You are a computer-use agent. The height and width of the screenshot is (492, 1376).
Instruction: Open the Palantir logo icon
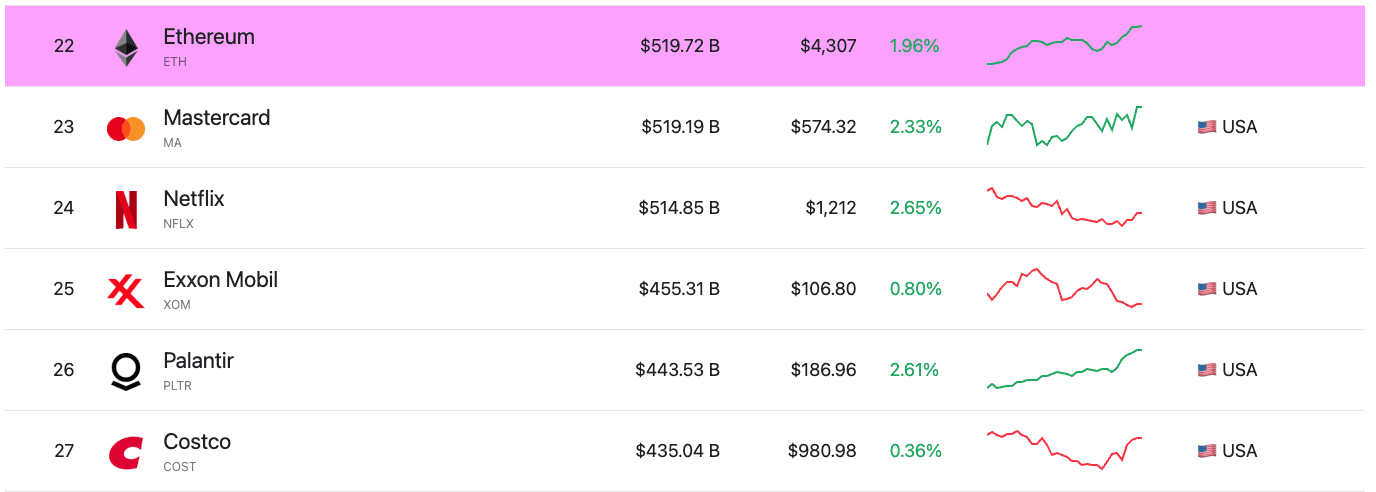click(126, 372)
